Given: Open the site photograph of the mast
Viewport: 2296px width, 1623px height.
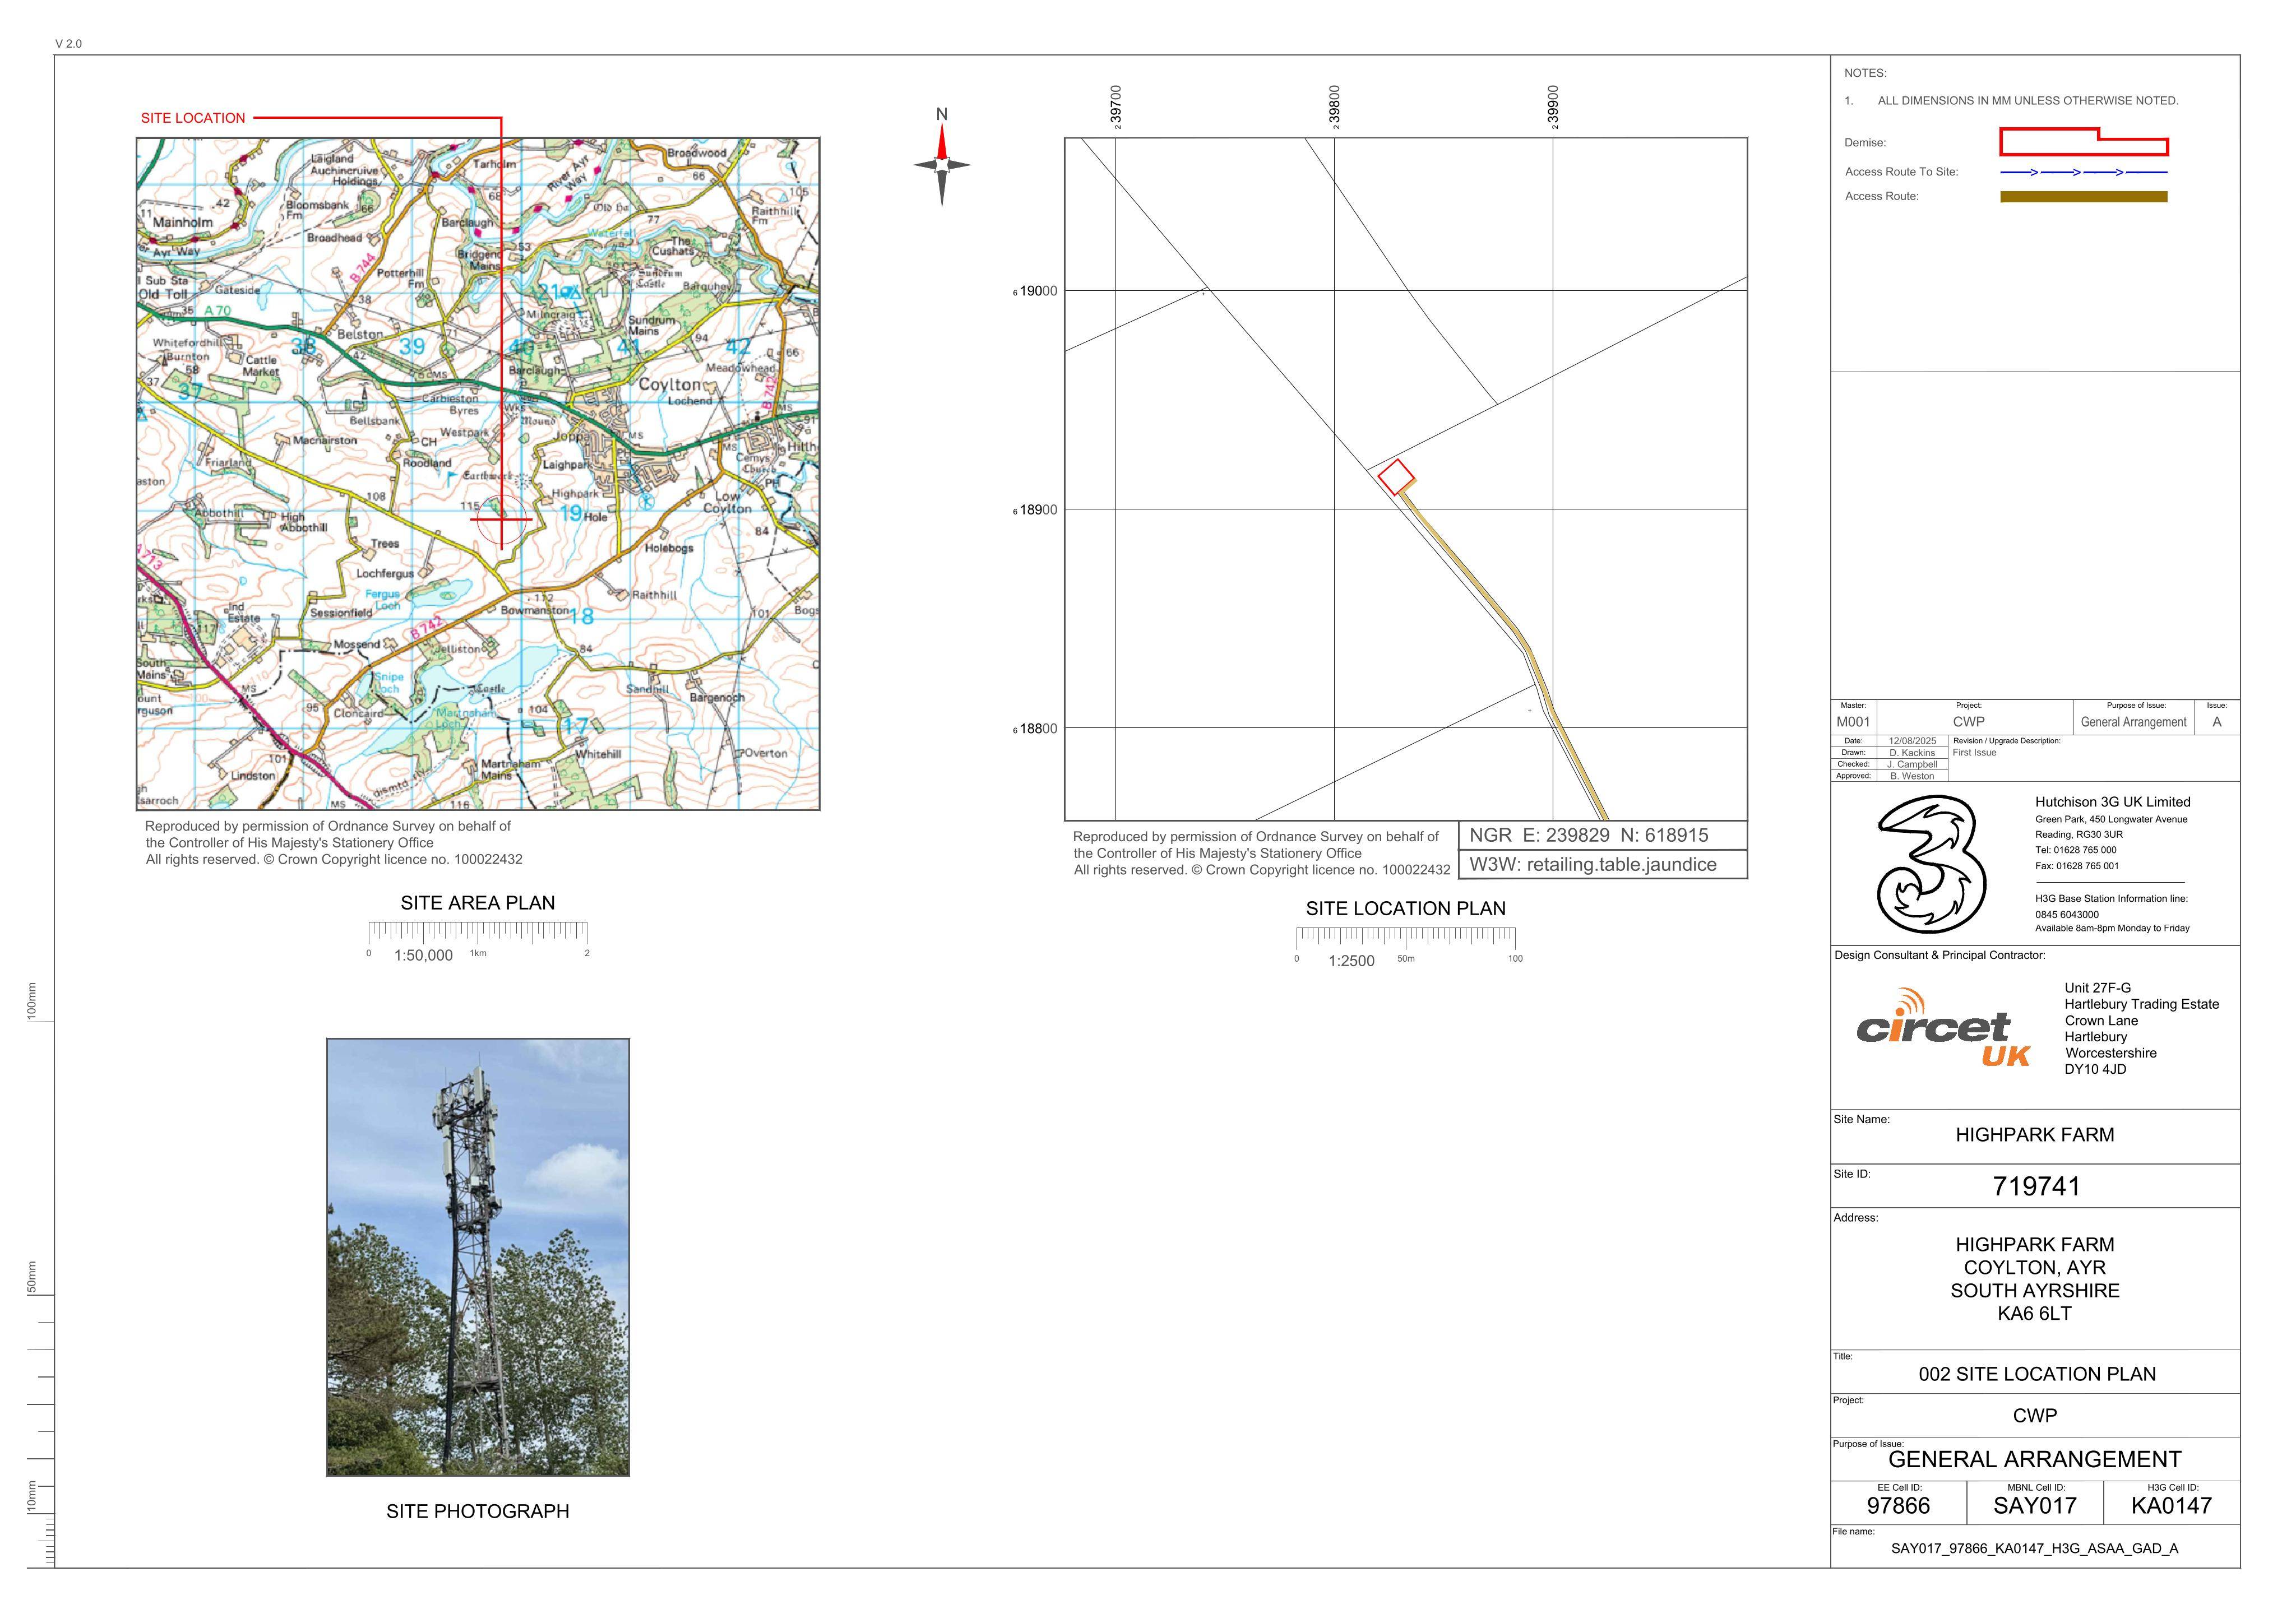Looking at the screenshot, I should (x=478, y=1257).
